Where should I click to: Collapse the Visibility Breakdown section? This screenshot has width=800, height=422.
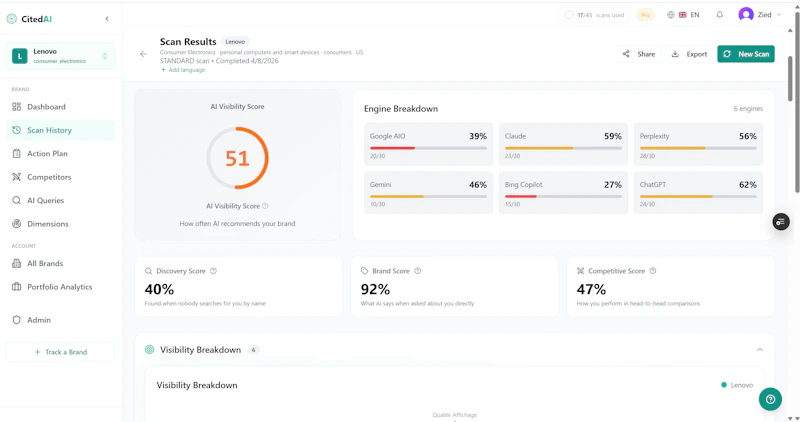pos(760,350)
